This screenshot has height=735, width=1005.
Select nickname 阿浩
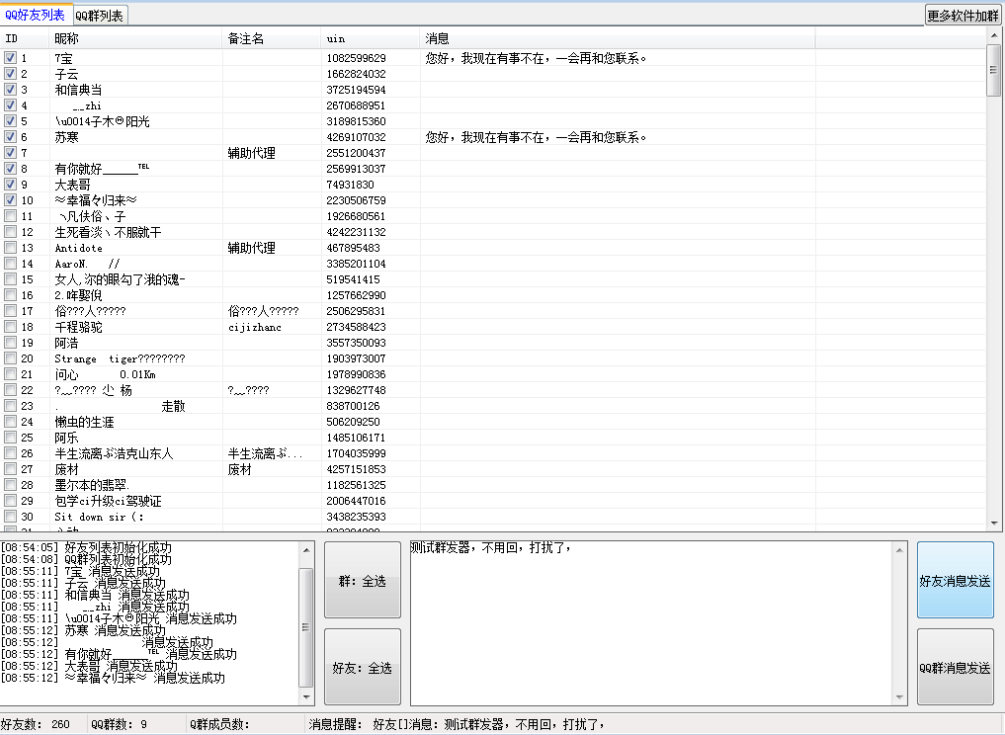[67, 343]
